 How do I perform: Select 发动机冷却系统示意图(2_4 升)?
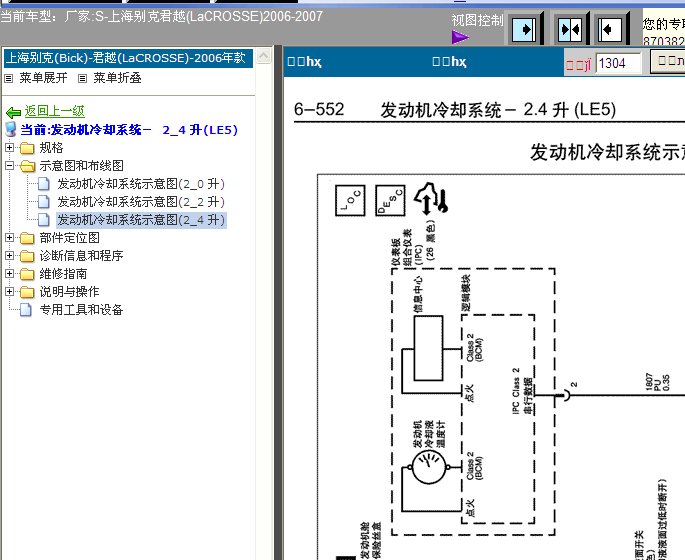(141, 220)
